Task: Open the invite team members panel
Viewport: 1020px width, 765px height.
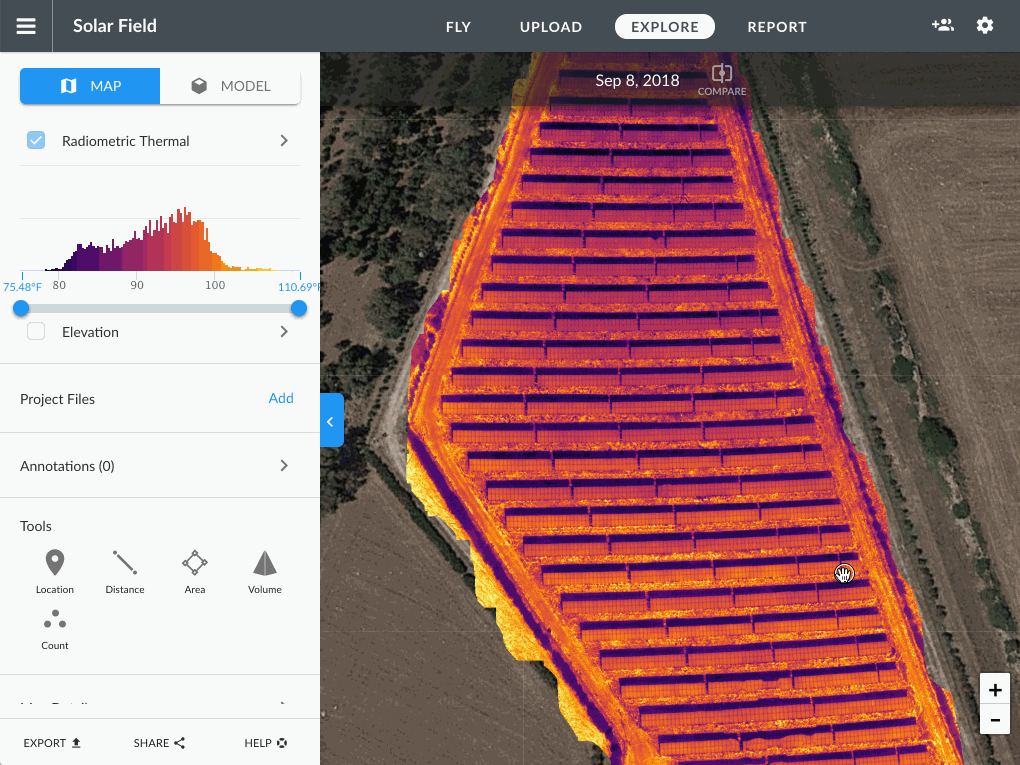Action: [942, 25]
